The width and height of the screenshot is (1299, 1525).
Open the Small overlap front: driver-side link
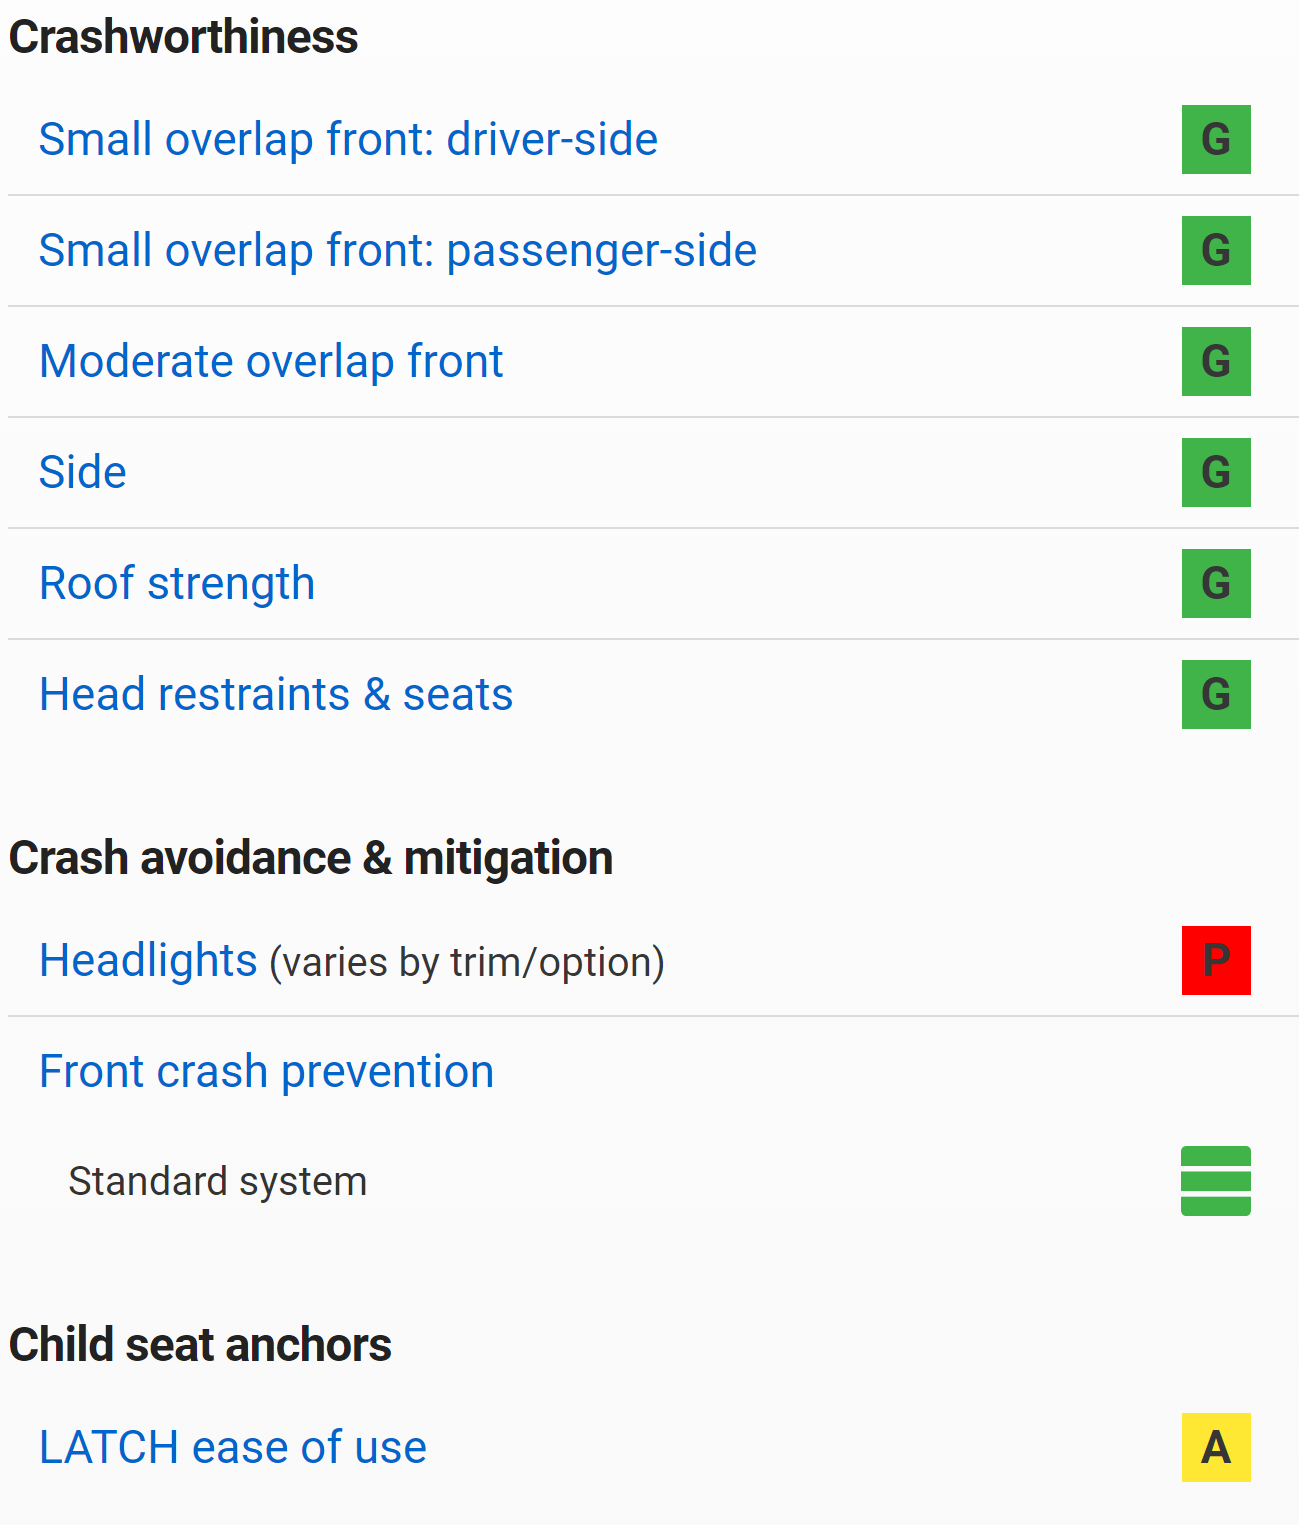click(348, 139)
